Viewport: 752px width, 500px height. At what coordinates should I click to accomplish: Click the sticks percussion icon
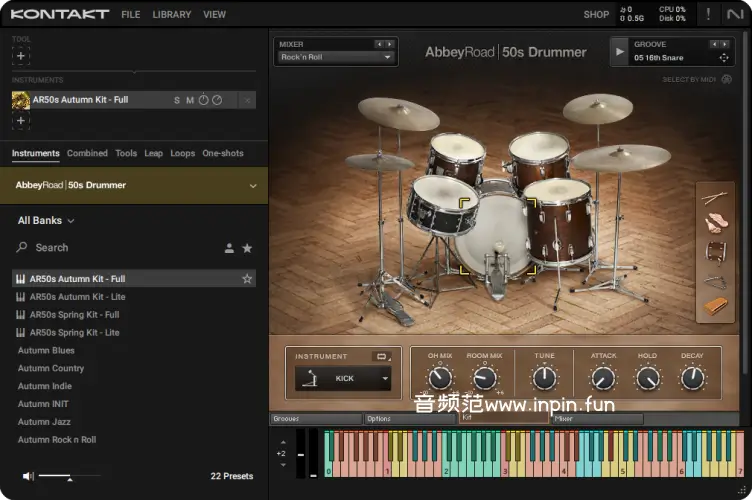click(x=714, y=198)
